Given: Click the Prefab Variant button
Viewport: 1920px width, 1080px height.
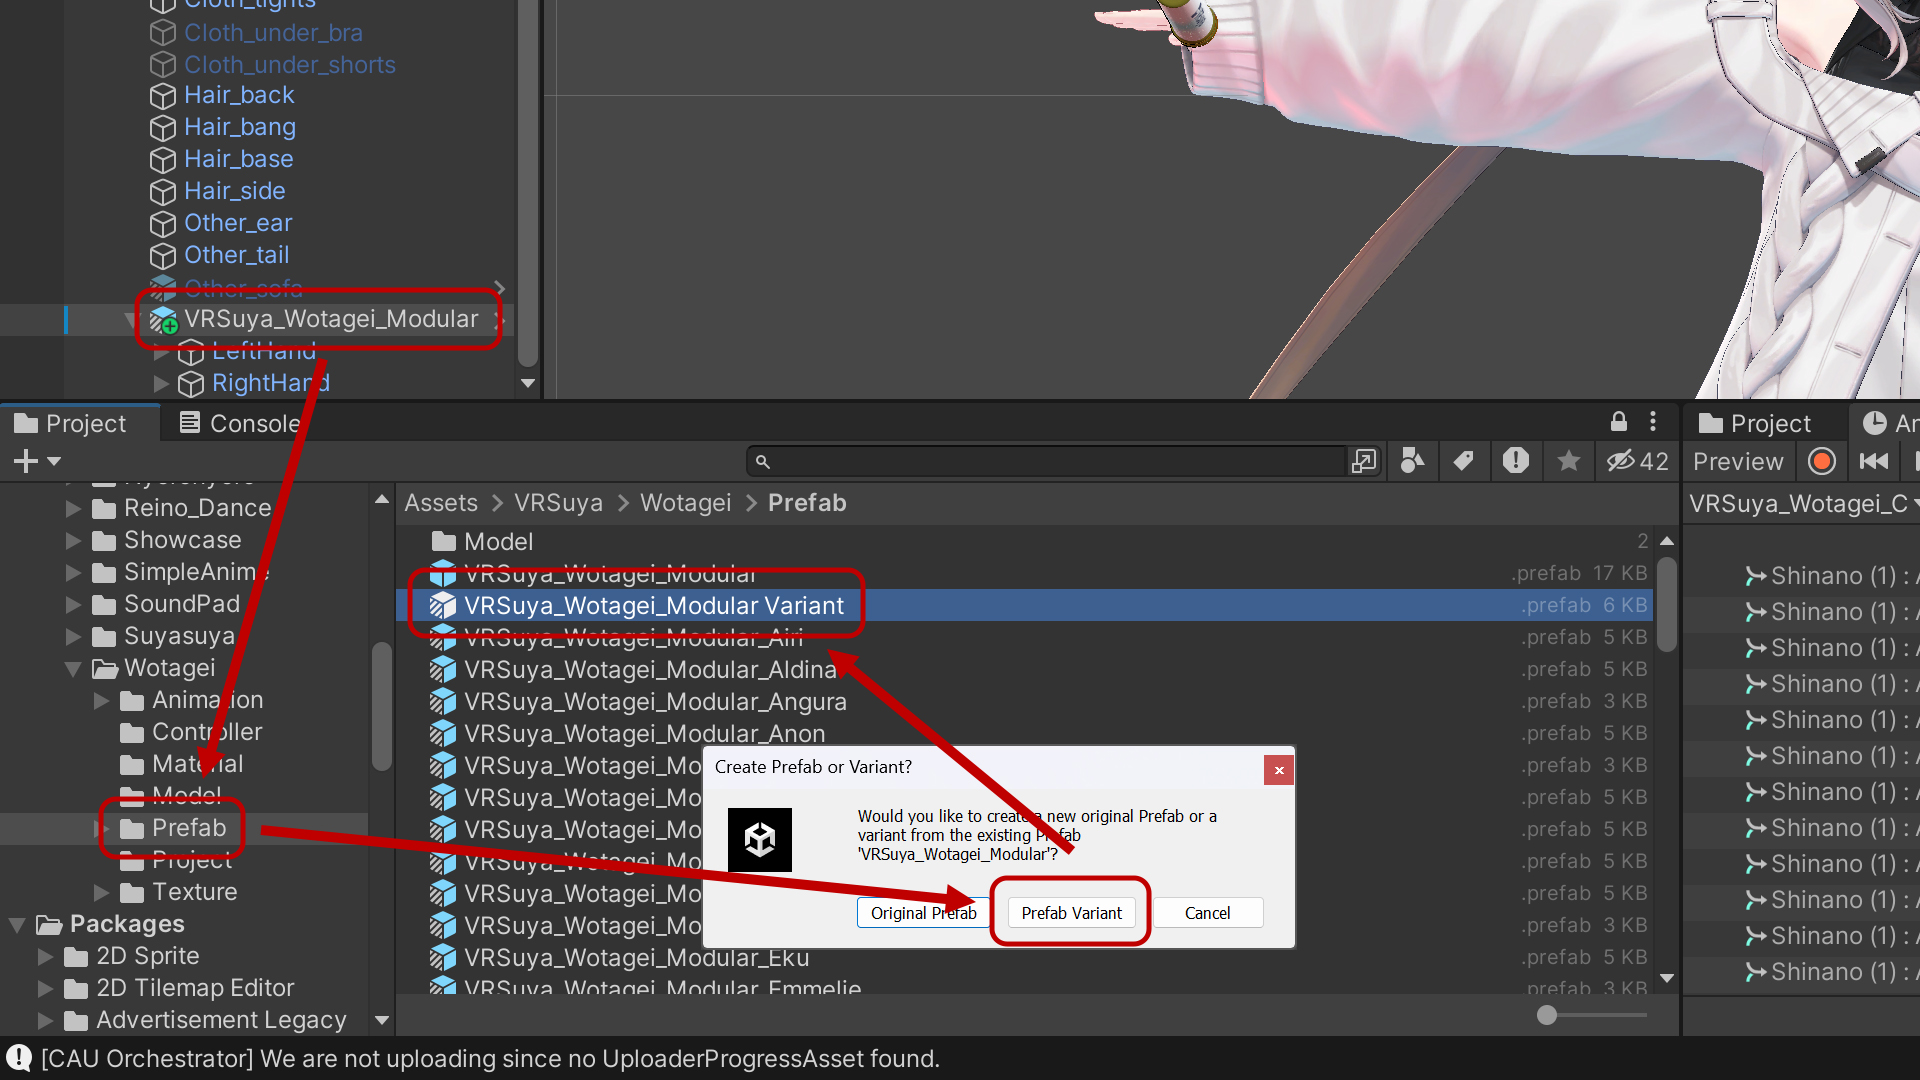Looking at the screenshot, I should [x=1071, y=913].
